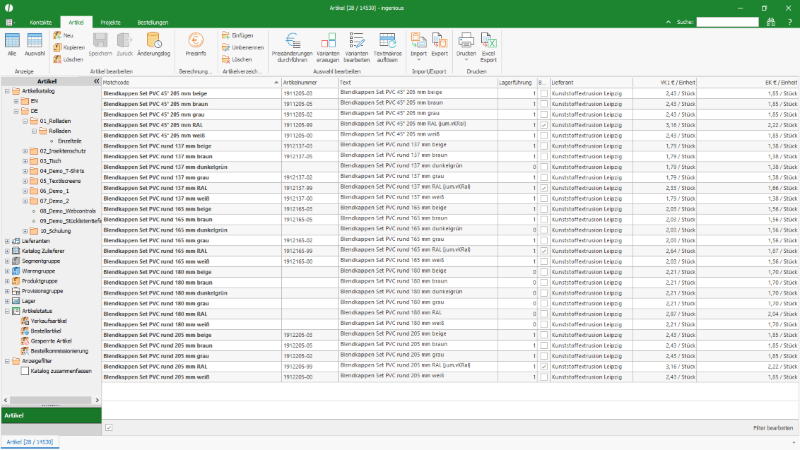Viewport: 800px width, 450px height.
Task: Toggle the filter checkbox in bottom bar
Action: [x=109, y=428]
